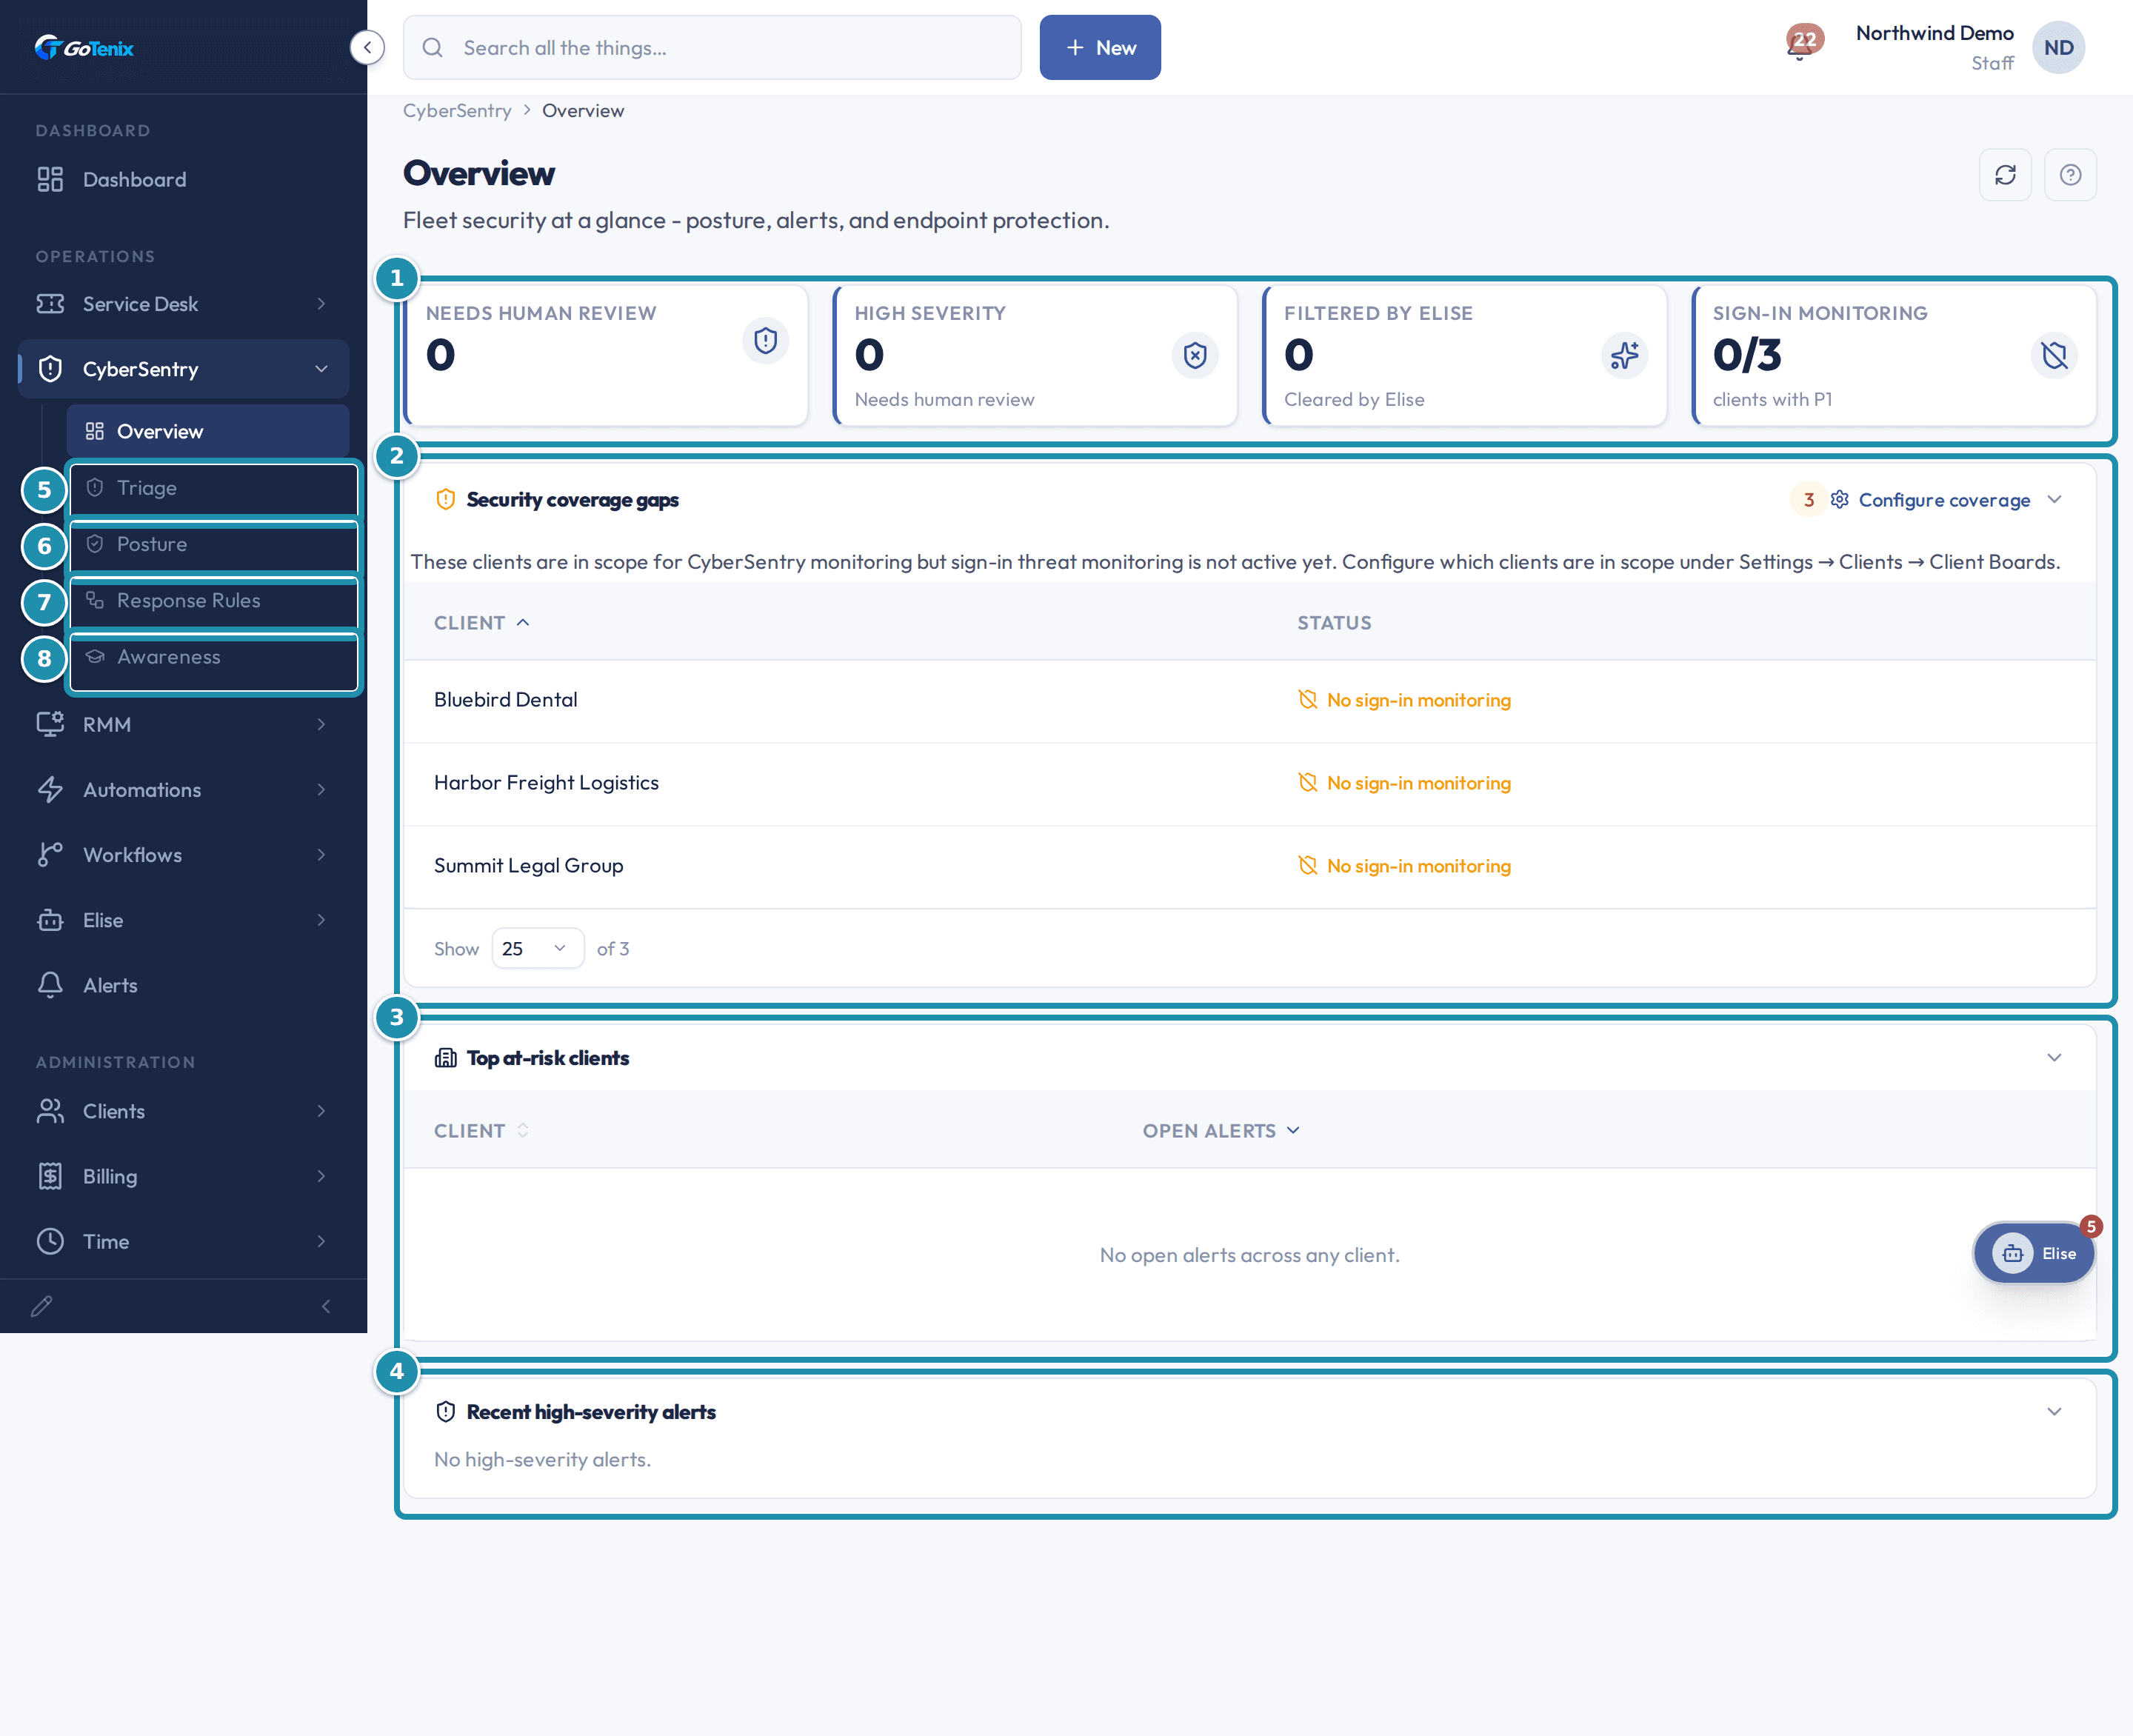Image resolution: width=2133 pixels, height=1736 pixels.
Task: Expand the Service Desk menu
Action: coord(184,303)
